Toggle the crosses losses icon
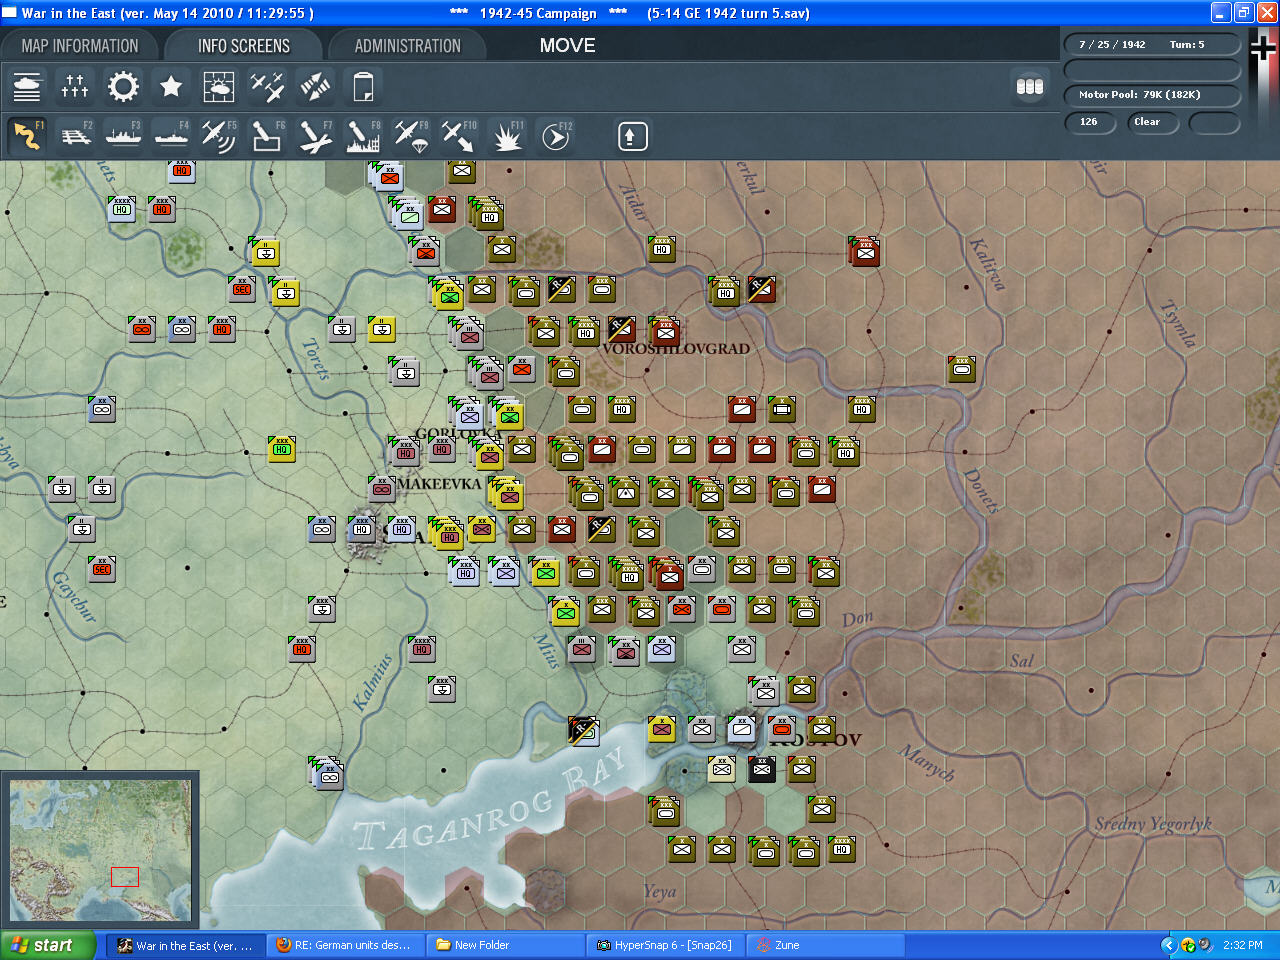1280x960 pixels. [75, 87]
